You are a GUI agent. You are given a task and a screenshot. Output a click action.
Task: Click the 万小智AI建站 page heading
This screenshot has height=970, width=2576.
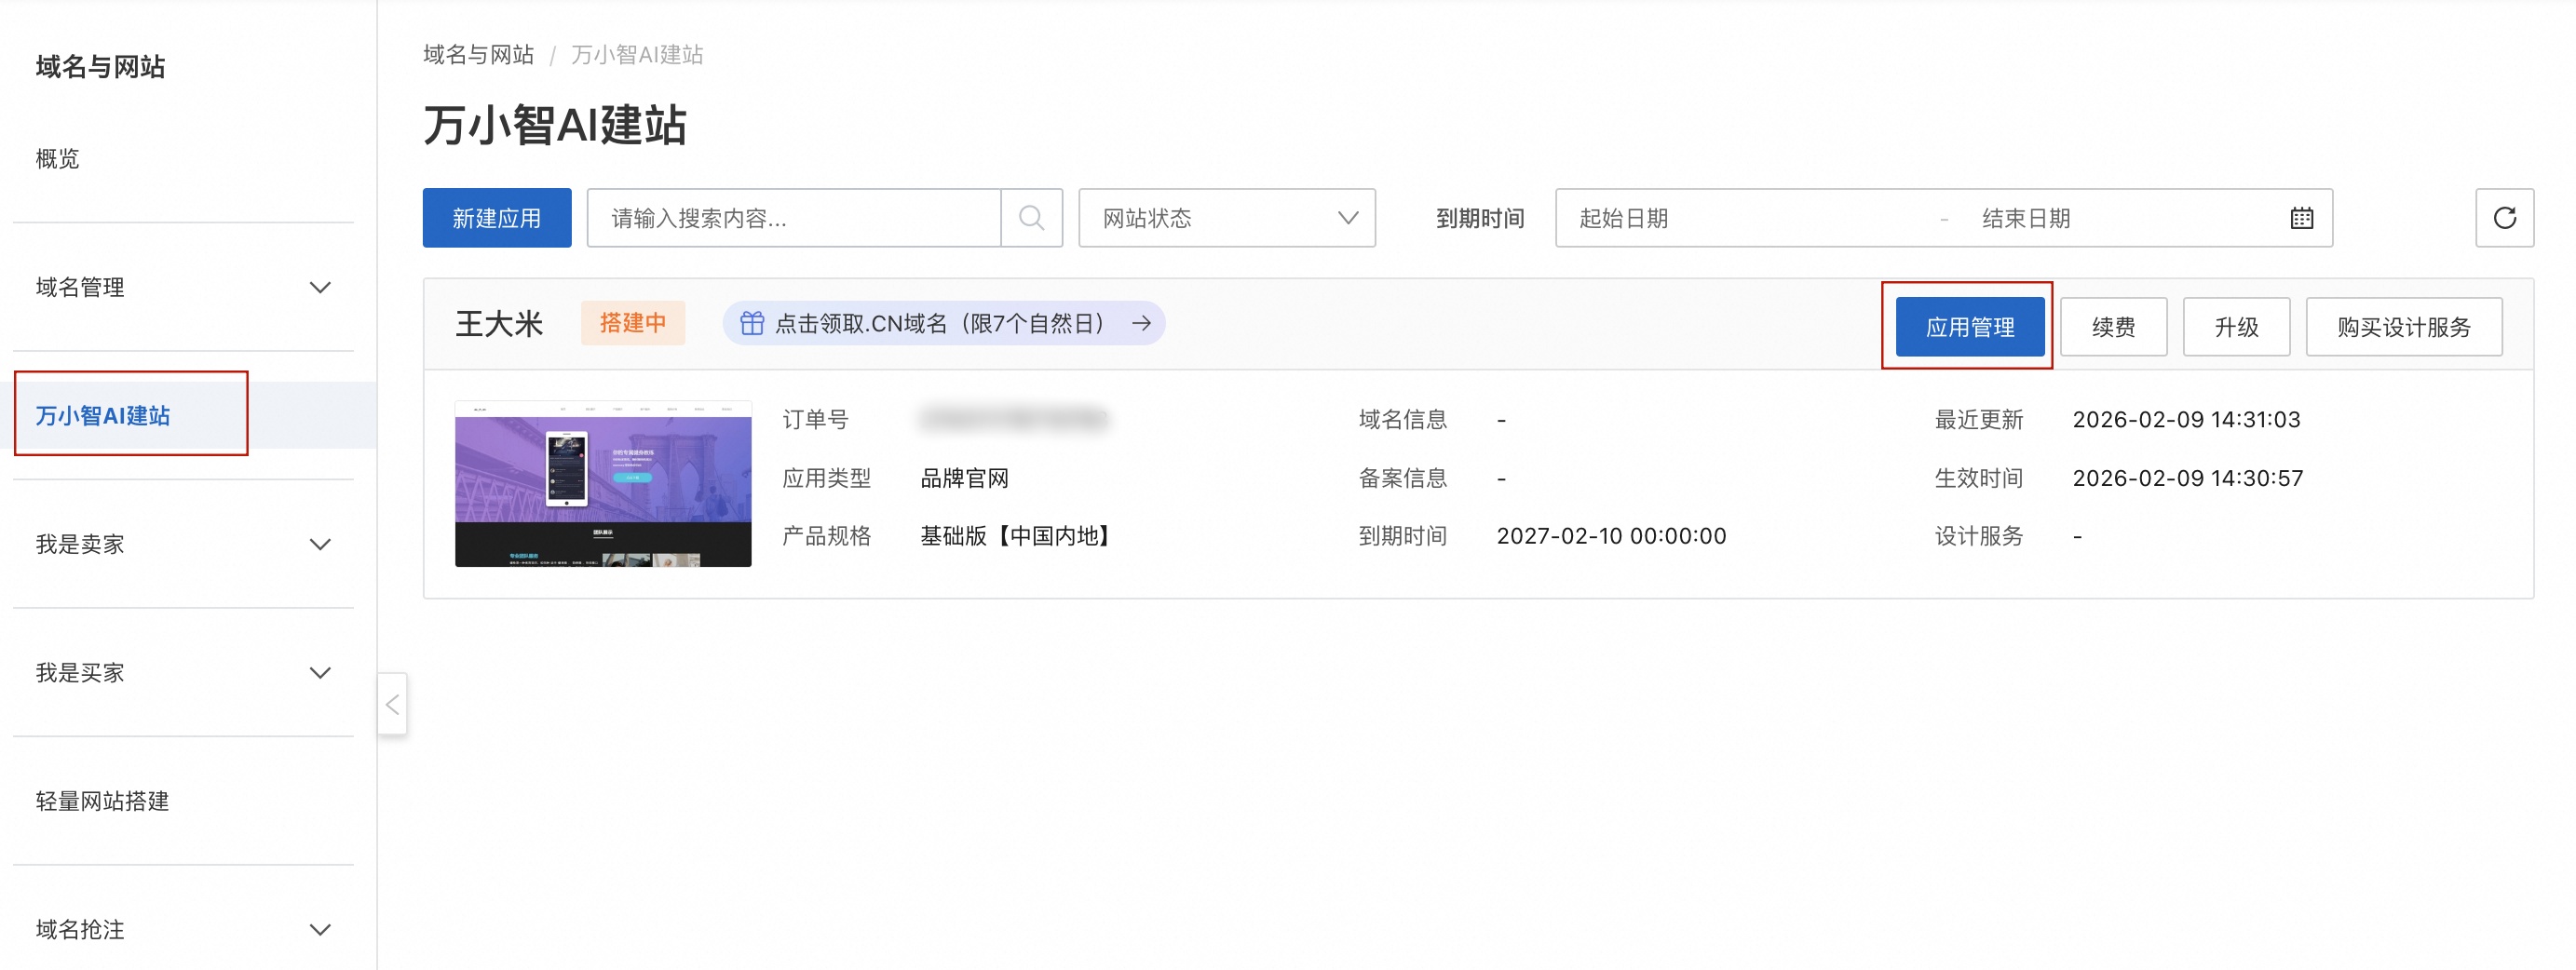tap(555, 125)
